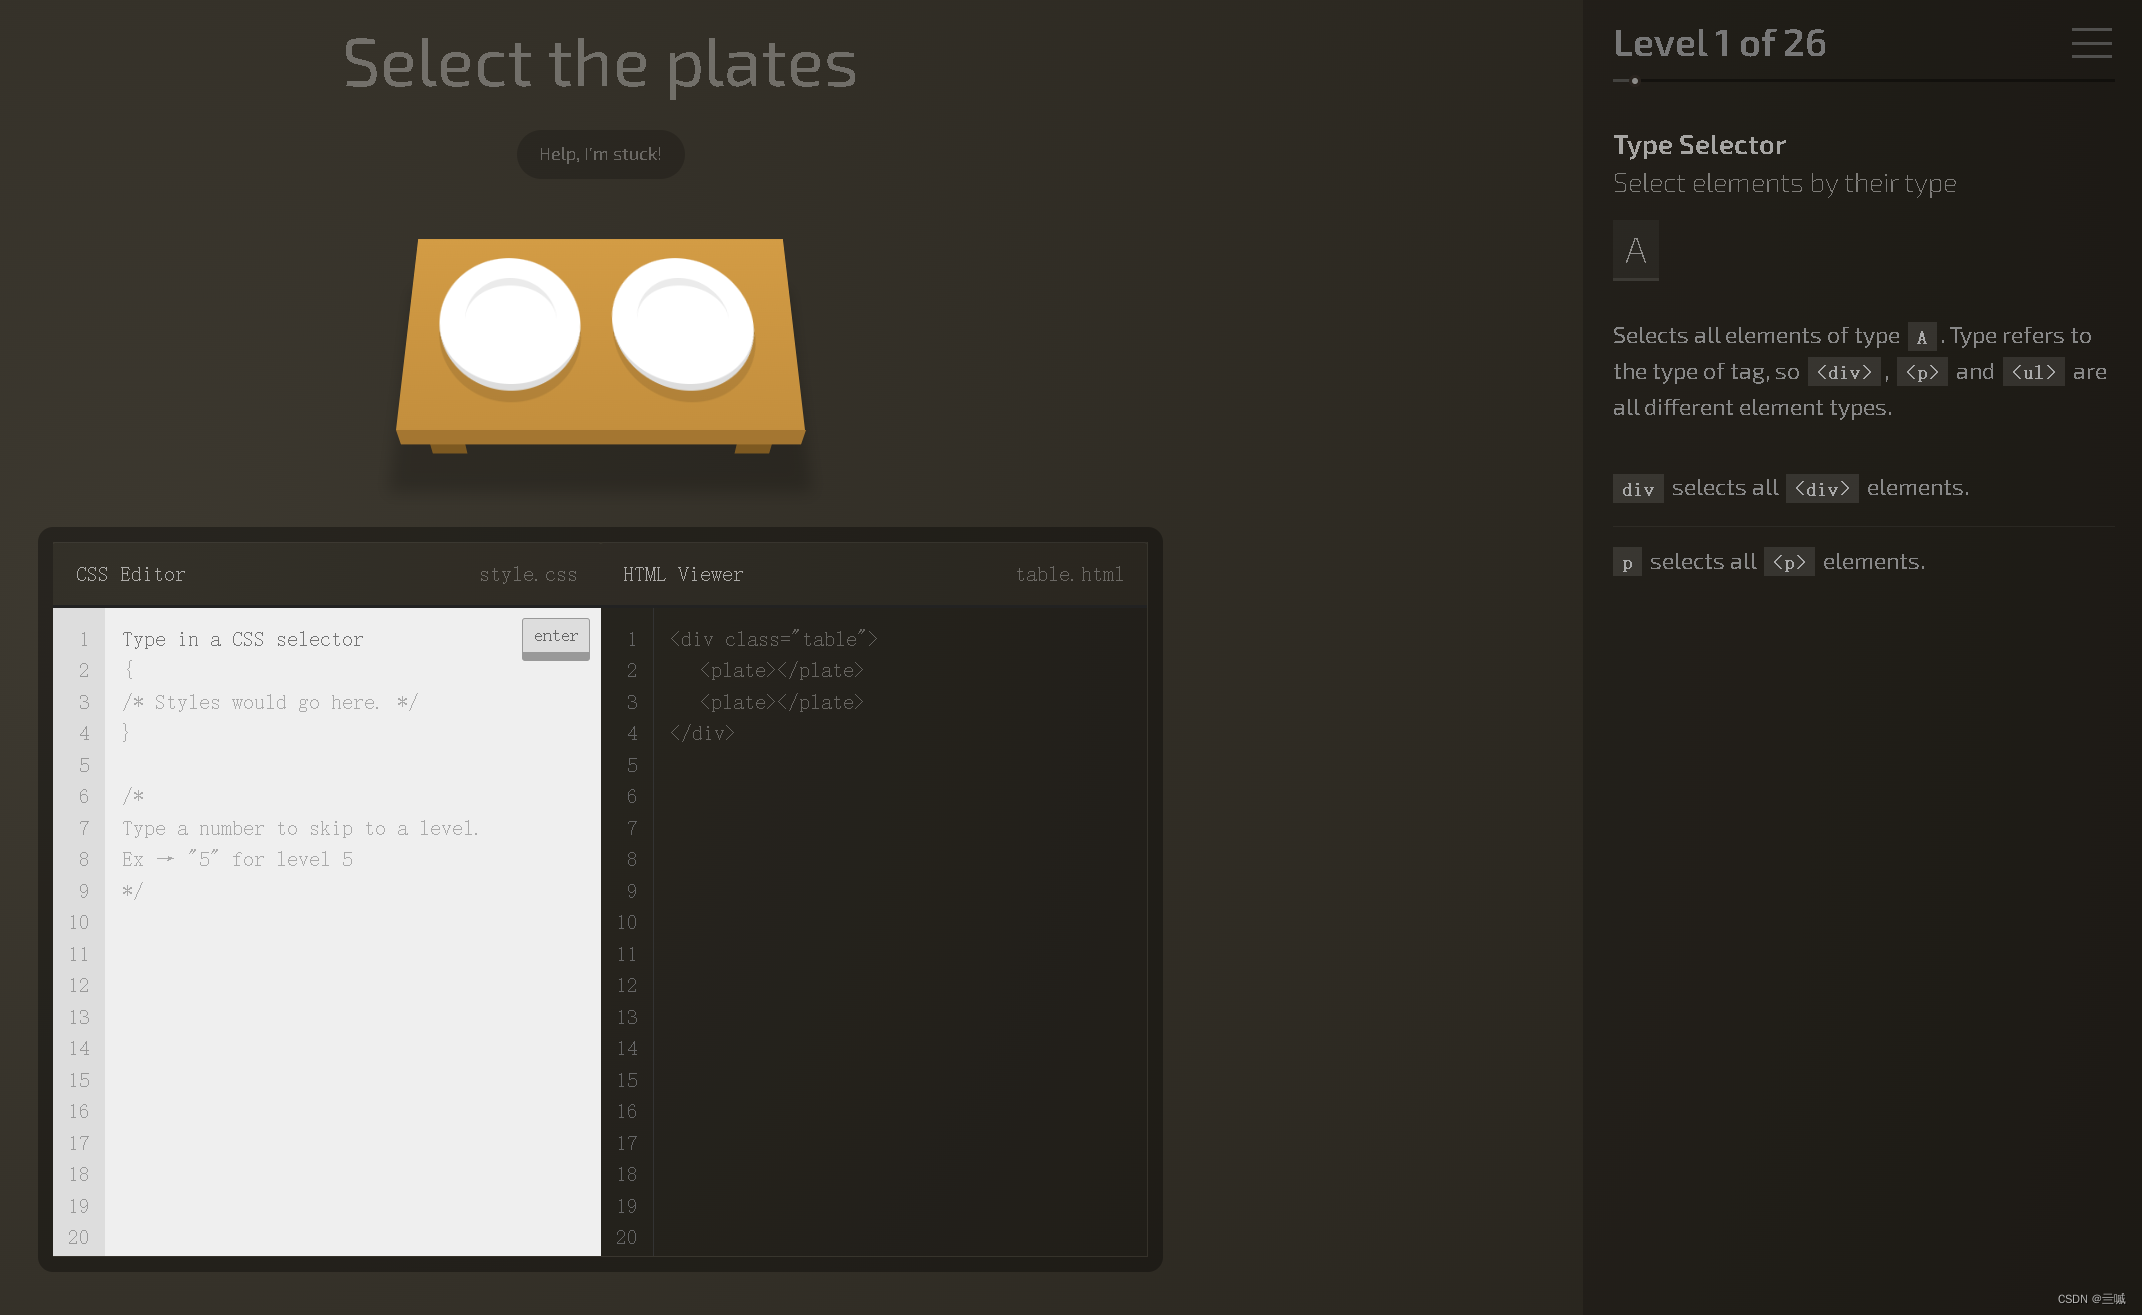Open the hamburger level menu
Image resolution: width=2142 pixels, height=1315 pixels.
click(x=2091, y=43)
